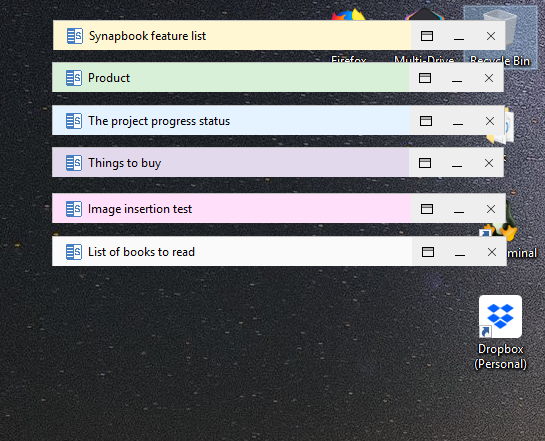Select the yellow Synapbook feature list title bar
Screen dimensions: 545x441
coord(232,35)
